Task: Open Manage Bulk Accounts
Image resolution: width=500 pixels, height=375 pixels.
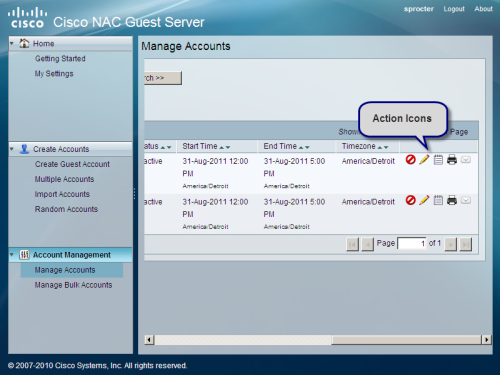Action: 73,285
